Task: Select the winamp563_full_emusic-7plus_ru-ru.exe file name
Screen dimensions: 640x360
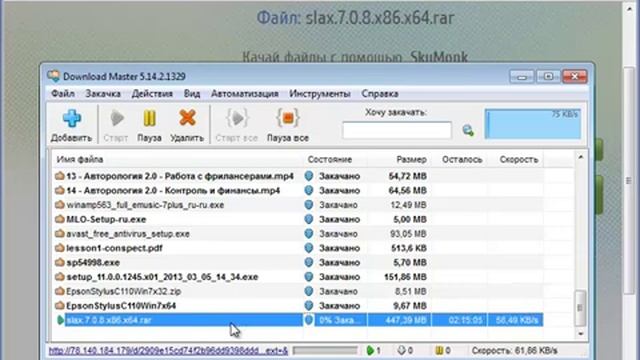Action: [x=145, y=205]
